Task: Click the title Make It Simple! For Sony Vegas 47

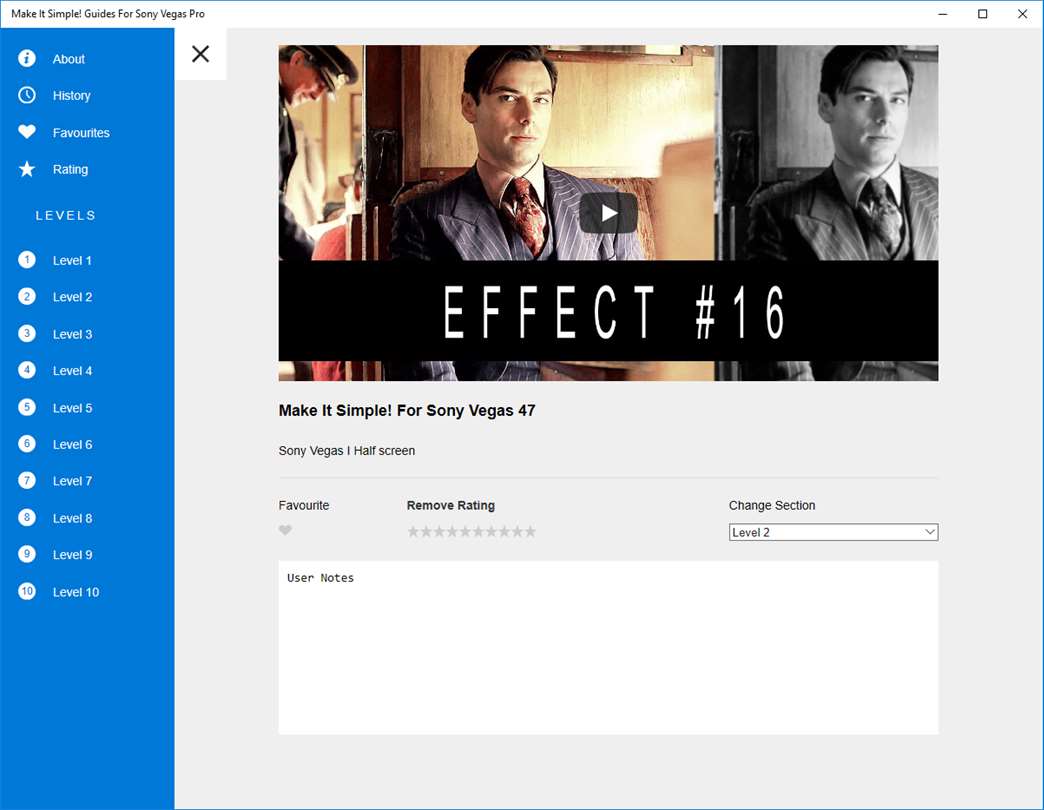Action: pyautogui.click(x=407, y=411)
